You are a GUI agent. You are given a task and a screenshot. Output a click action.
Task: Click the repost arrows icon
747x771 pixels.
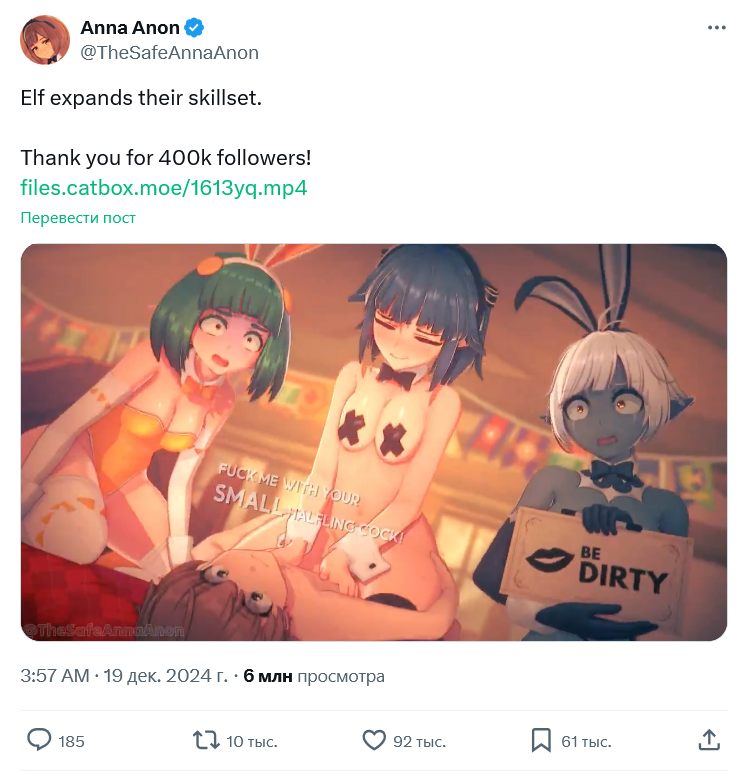click(x=206, y=740)
